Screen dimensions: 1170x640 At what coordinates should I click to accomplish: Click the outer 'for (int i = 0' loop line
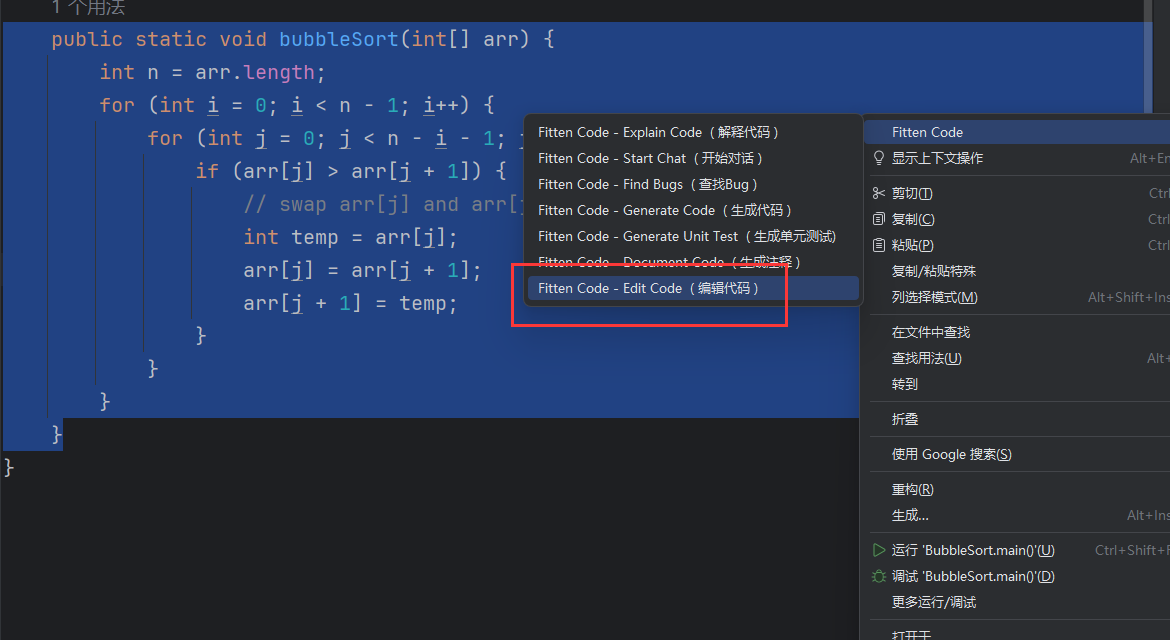point(296,105)
